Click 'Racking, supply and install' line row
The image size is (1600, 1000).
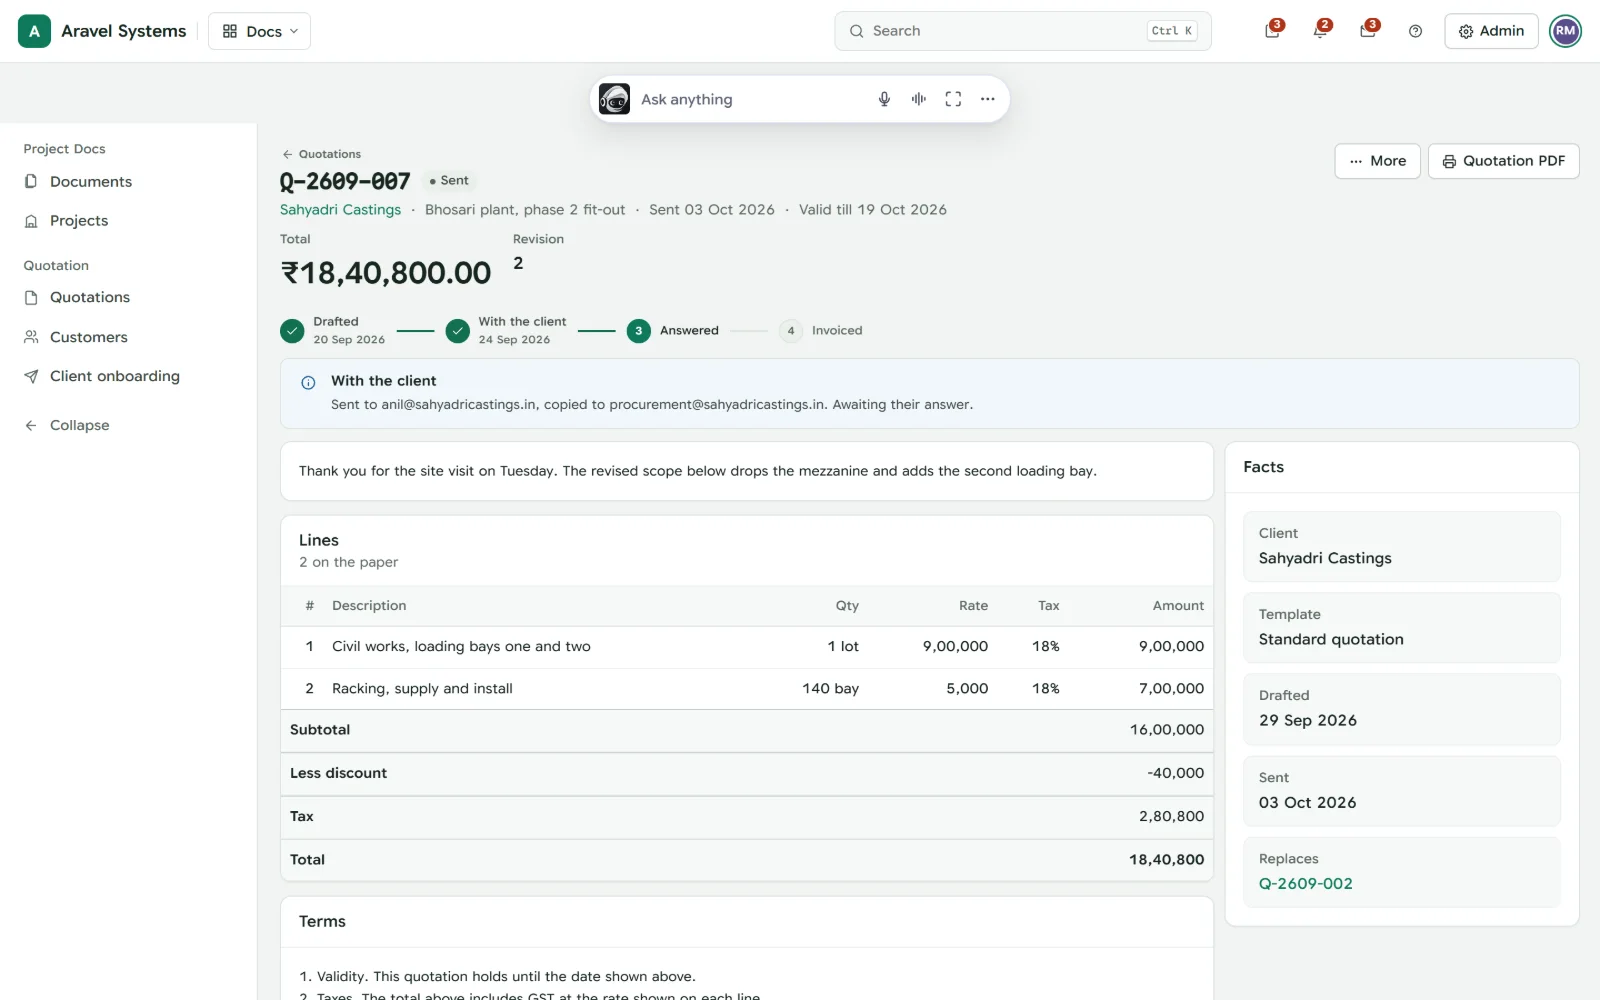point(747,689)
